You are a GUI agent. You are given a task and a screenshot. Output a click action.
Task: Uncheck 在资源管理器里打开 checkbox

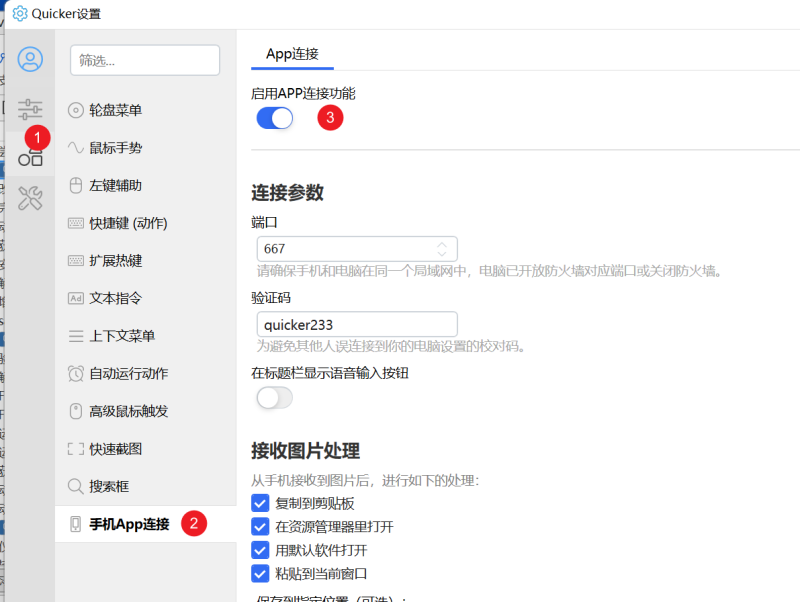(260, 526)
